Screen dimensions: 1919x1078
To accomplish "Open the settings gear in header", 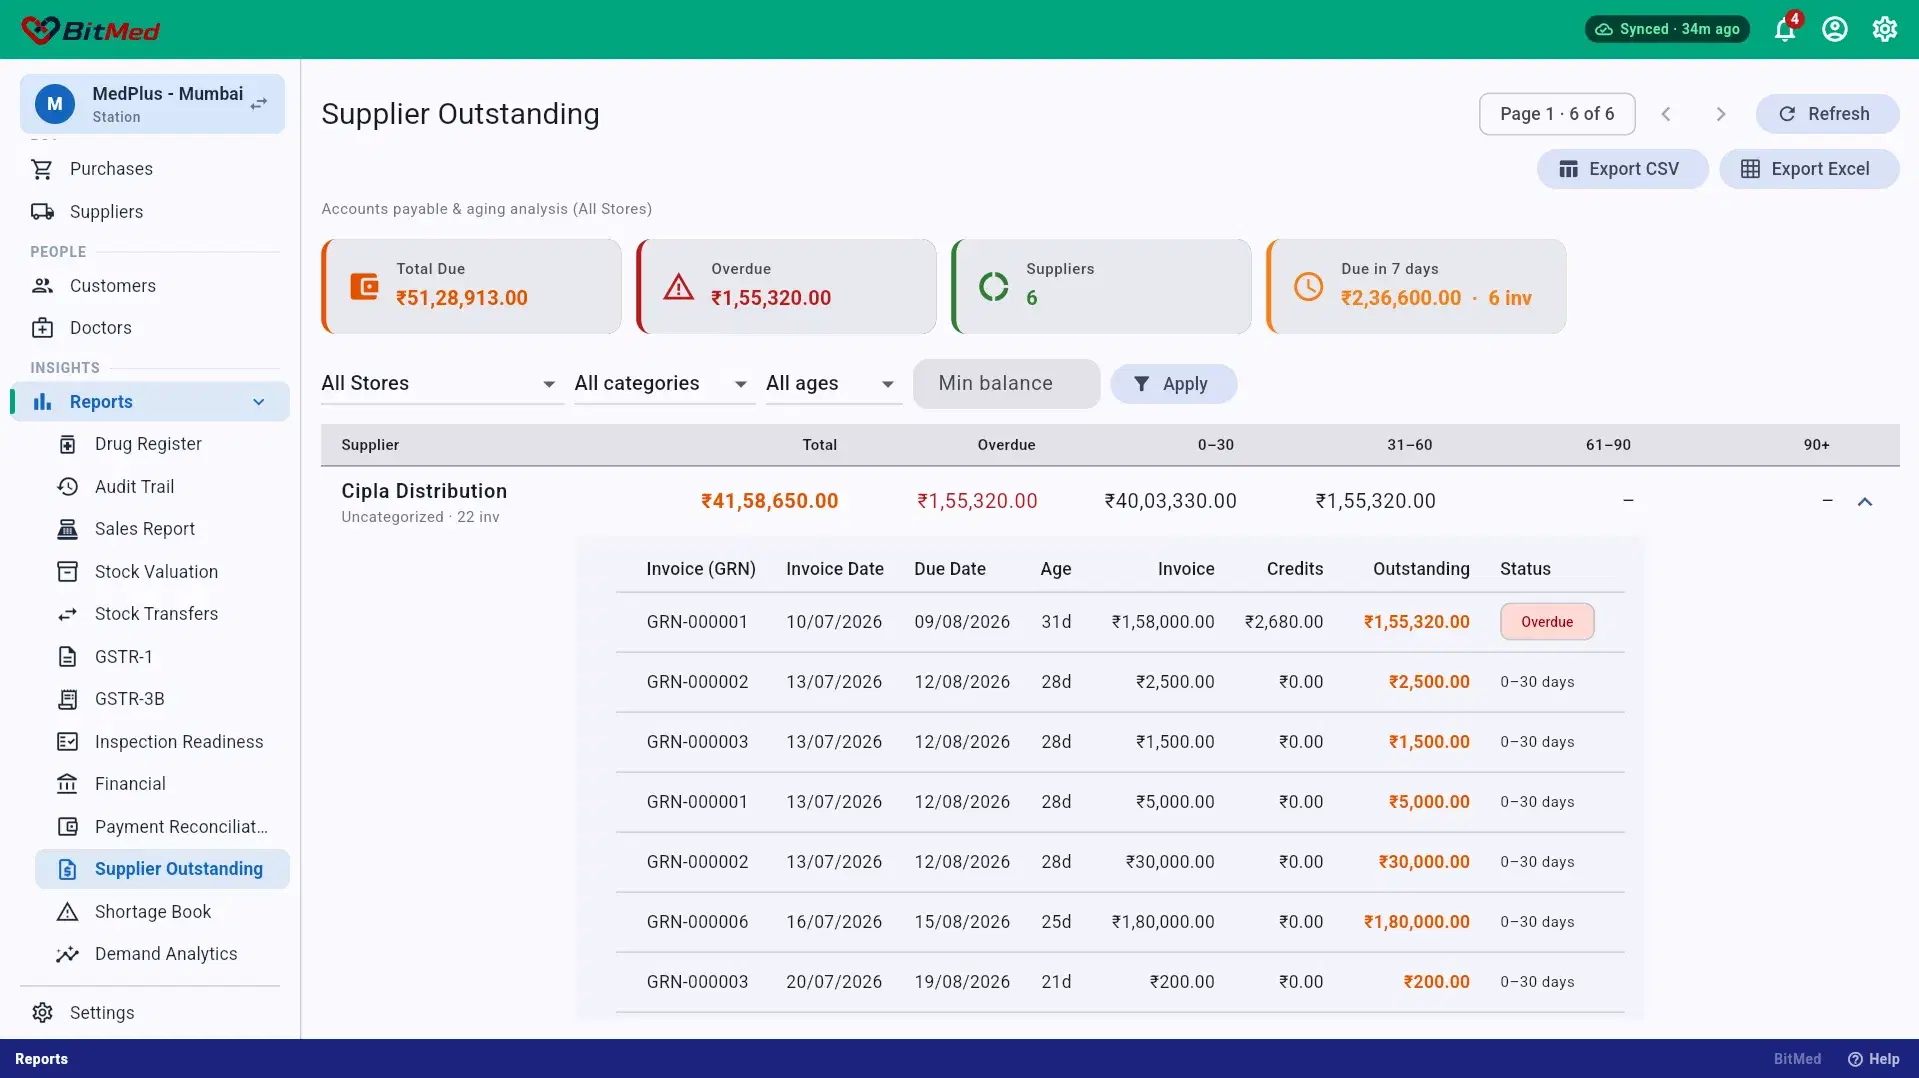I will point(1885,29).
